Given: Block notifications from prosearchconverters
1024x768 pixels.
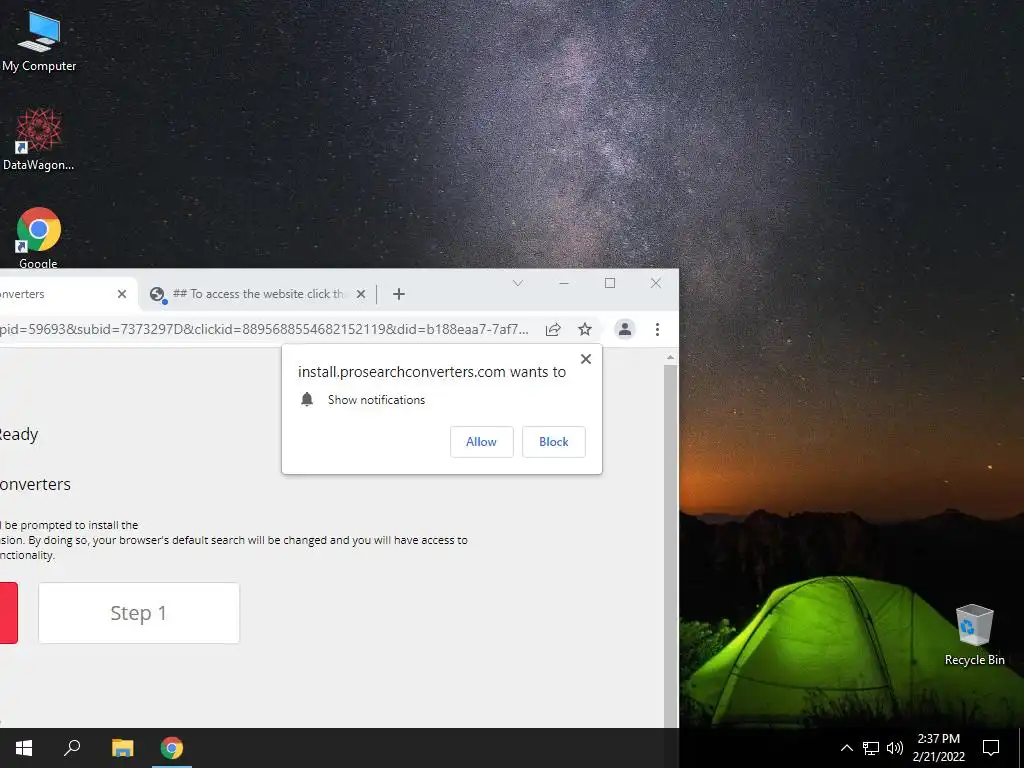Looking at the screenshot, I should tap(553, 442).
